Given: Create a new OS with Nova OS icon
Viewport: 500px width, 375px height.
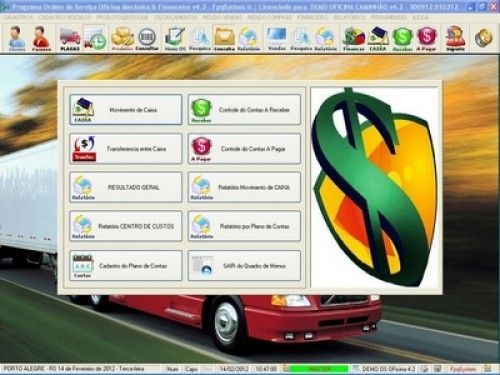Looking at the screenshot, I should (x=175, y=38).
